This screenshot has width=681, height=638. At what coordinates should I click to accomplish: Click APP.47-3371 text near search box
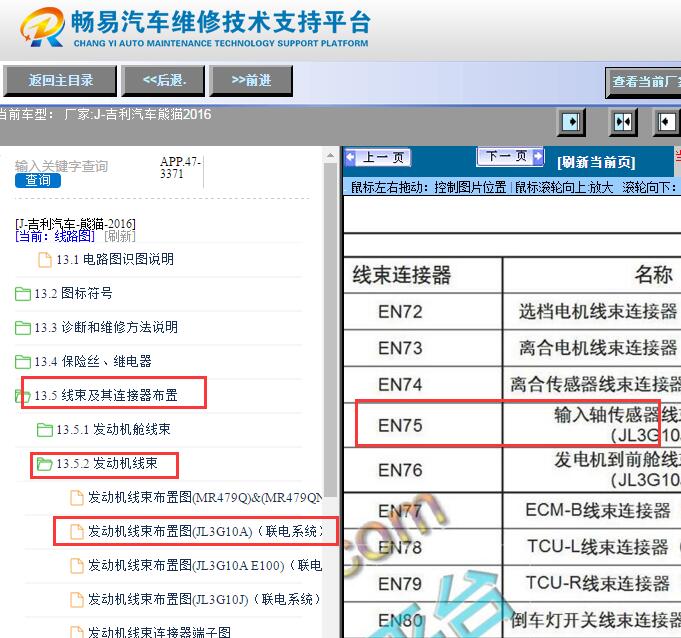pos(180,168)
